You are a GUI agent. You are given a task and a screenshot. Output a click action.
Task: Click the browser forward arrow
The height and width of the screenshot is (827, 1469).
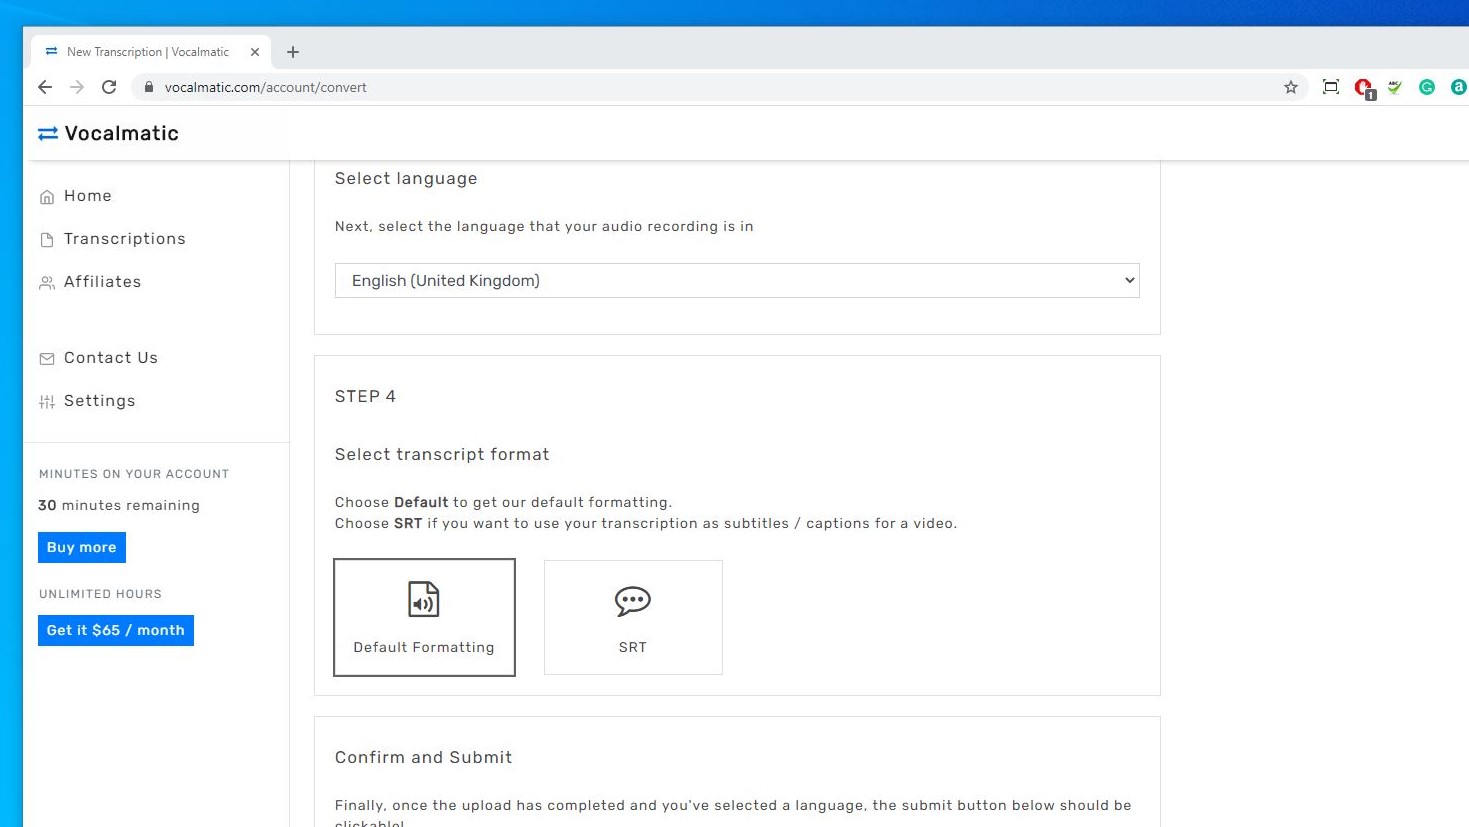77,87
